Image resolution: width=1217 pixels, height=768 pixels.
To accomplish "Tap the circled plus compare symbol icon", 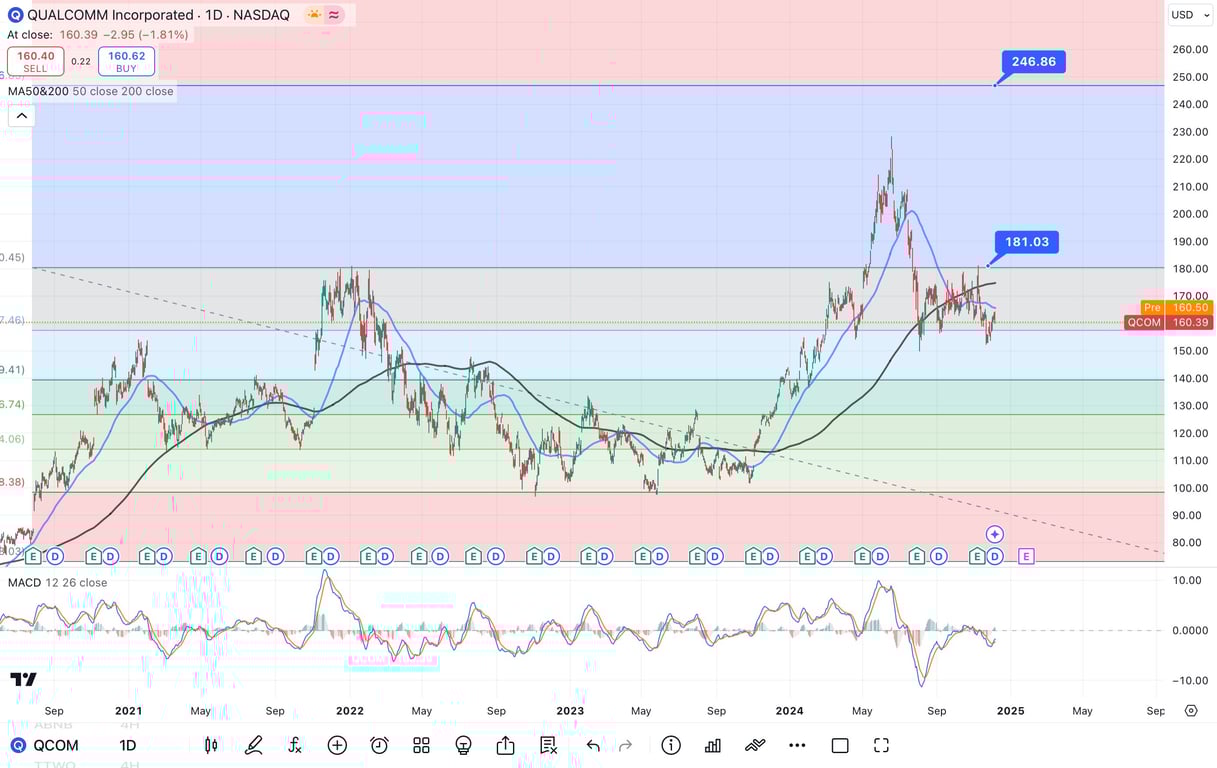I will pos(337,745).
